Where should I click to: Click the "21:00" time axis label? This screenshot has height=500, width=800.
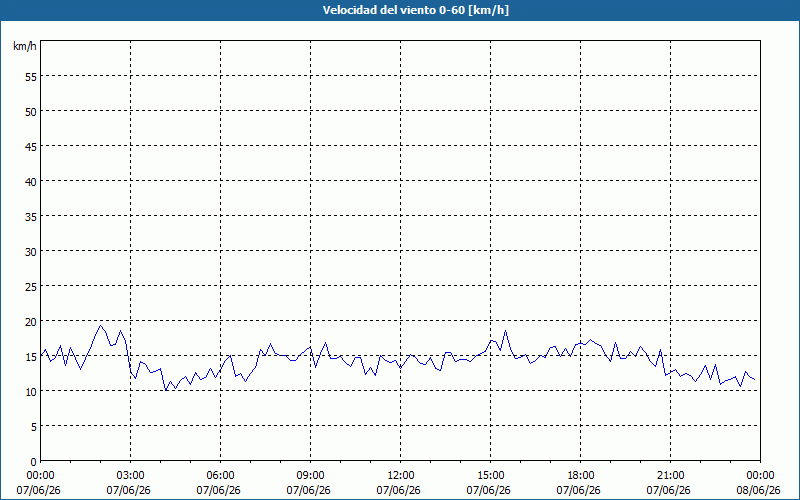click(x=670, y=476)
